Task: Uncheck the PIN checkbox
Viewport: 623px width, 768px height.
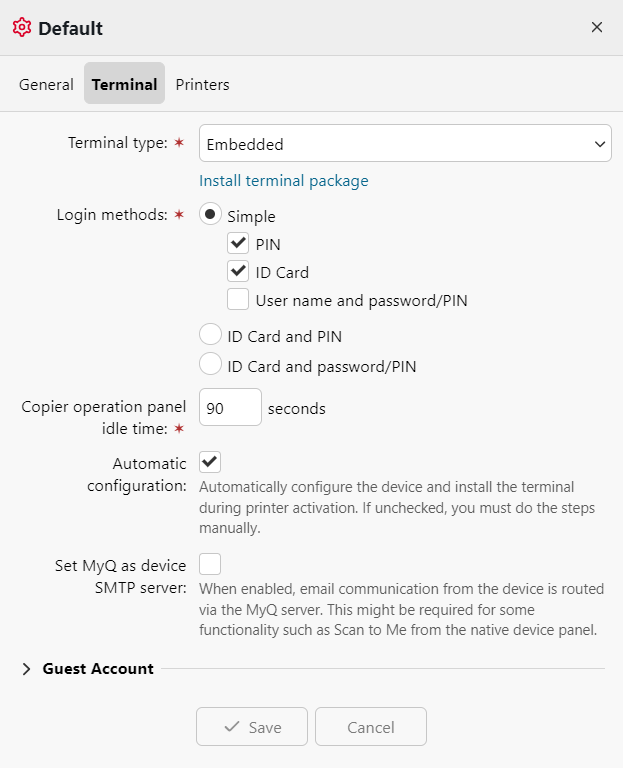Action: (x=238, y=243)
